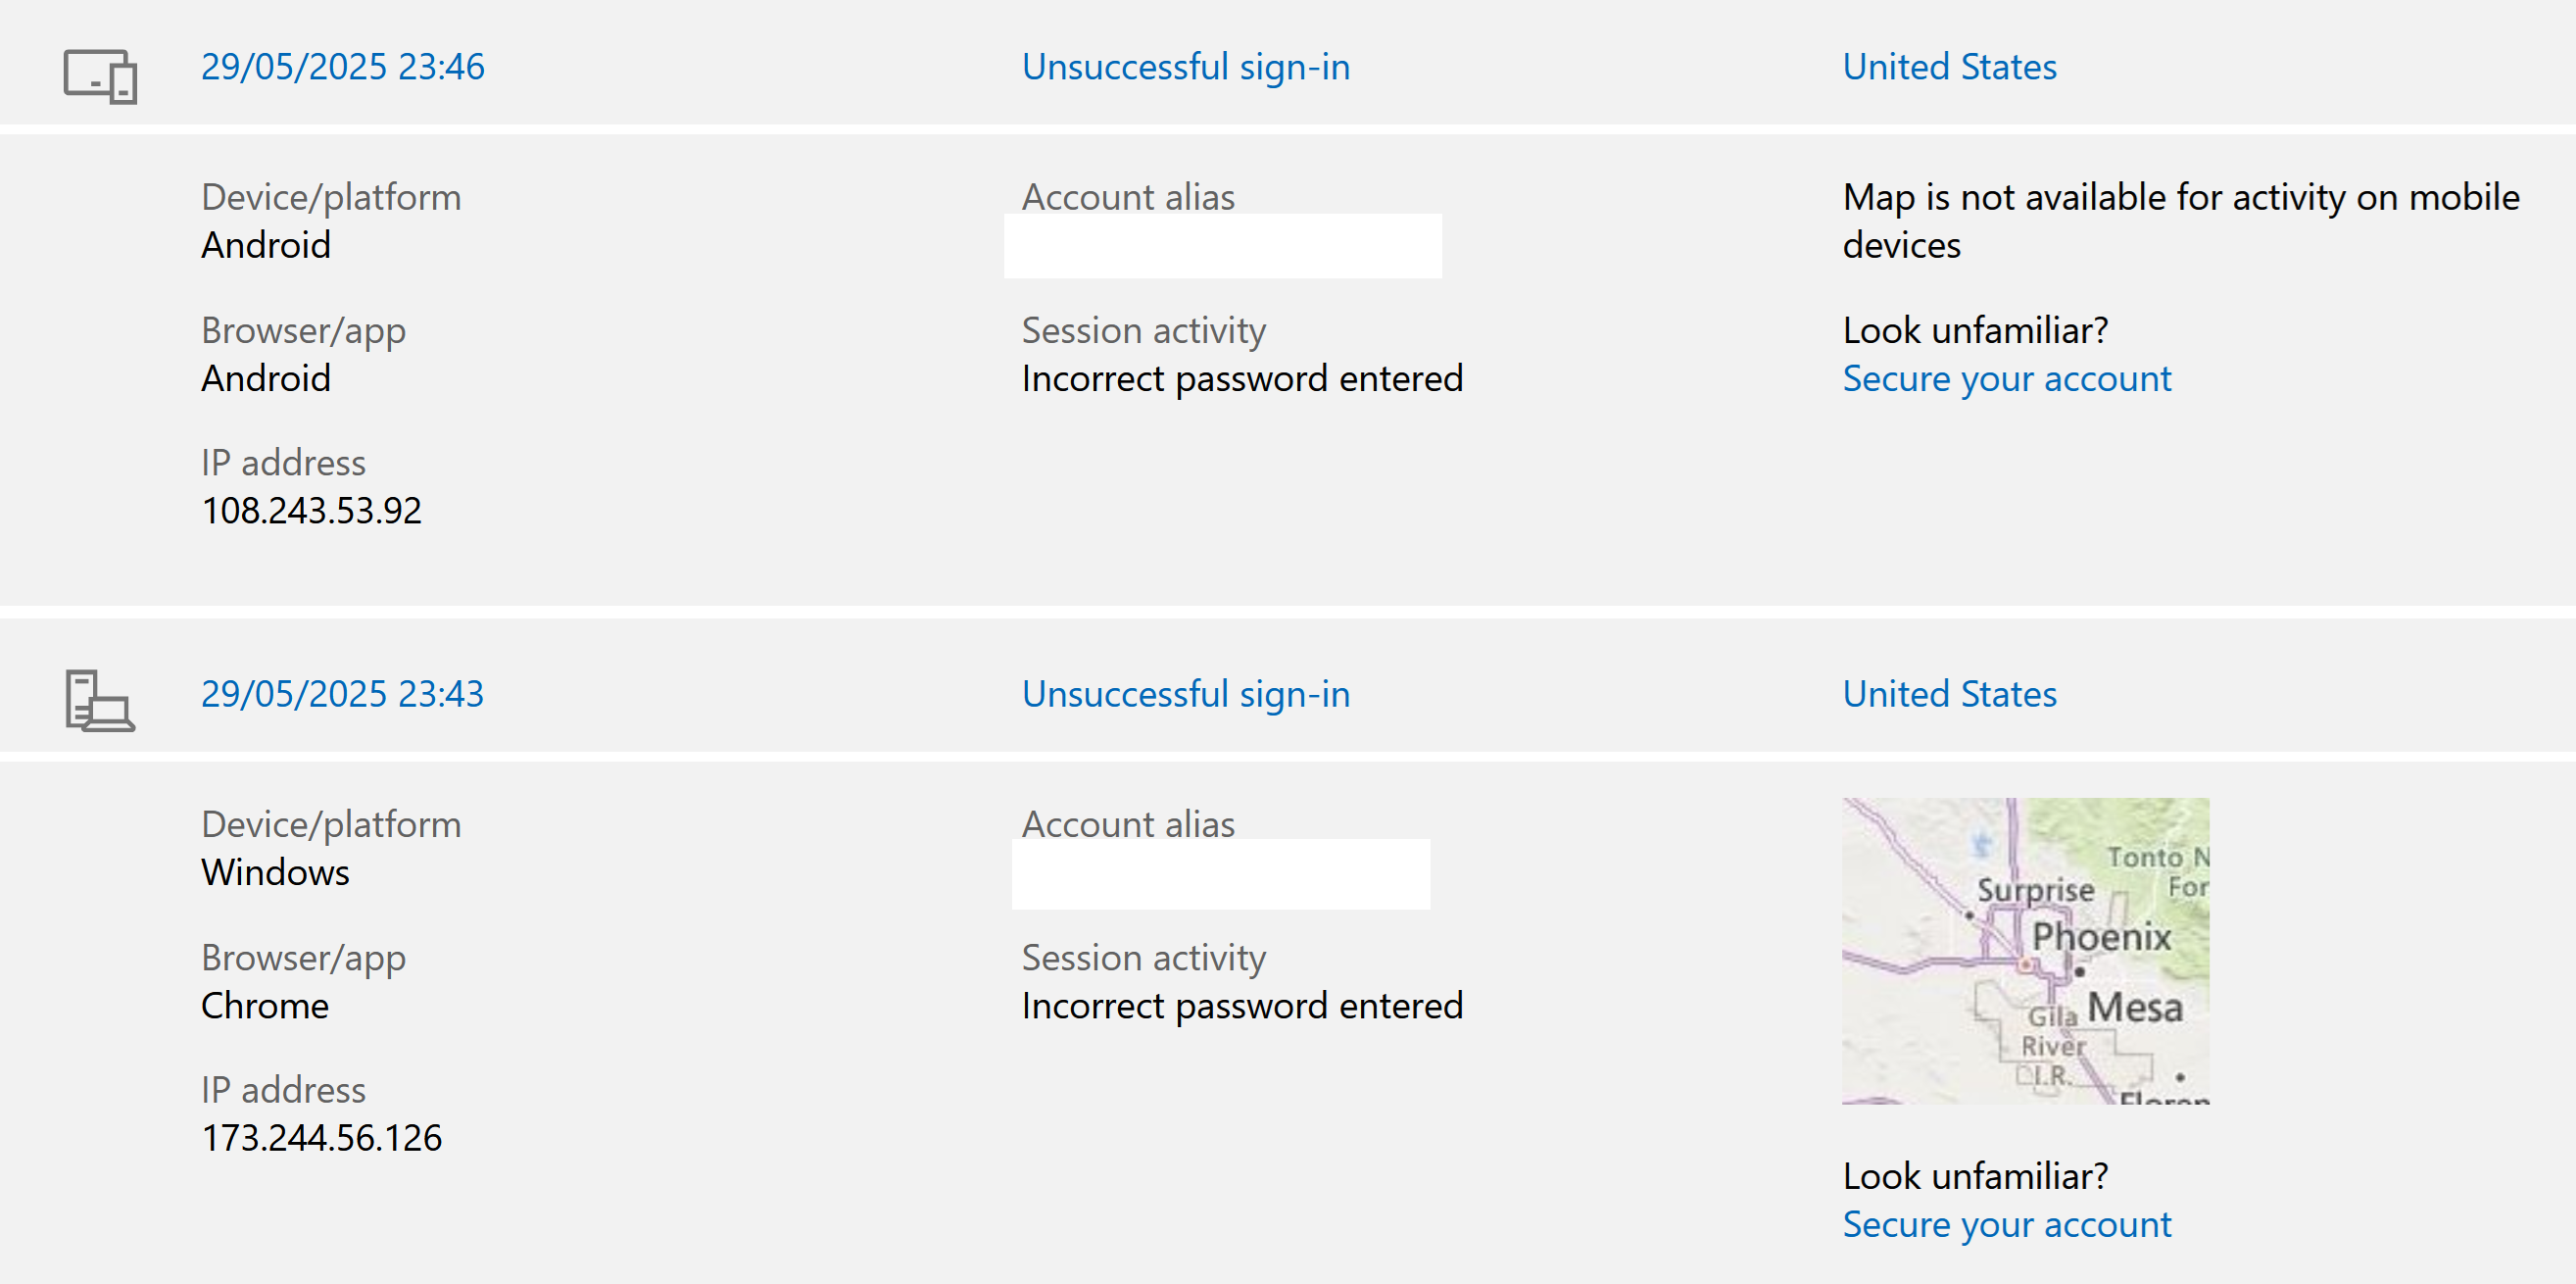The height and width of the screenshot is (1284, 2576).
Task: Click the IP address 173.244.56.126
Action: [321, 1138]
